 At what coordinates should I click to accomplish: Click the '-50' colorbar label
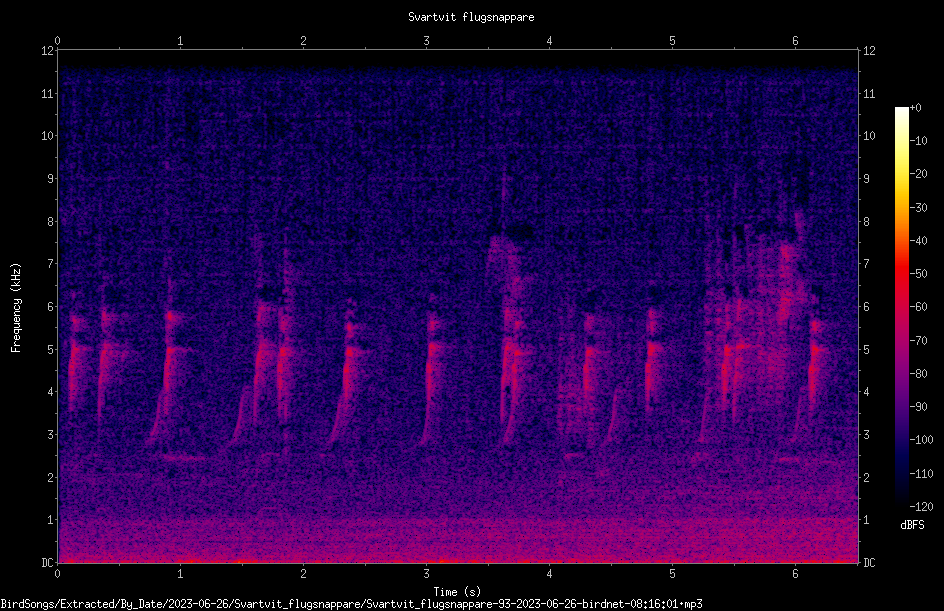pyautogui.click(x=918, y=274)
